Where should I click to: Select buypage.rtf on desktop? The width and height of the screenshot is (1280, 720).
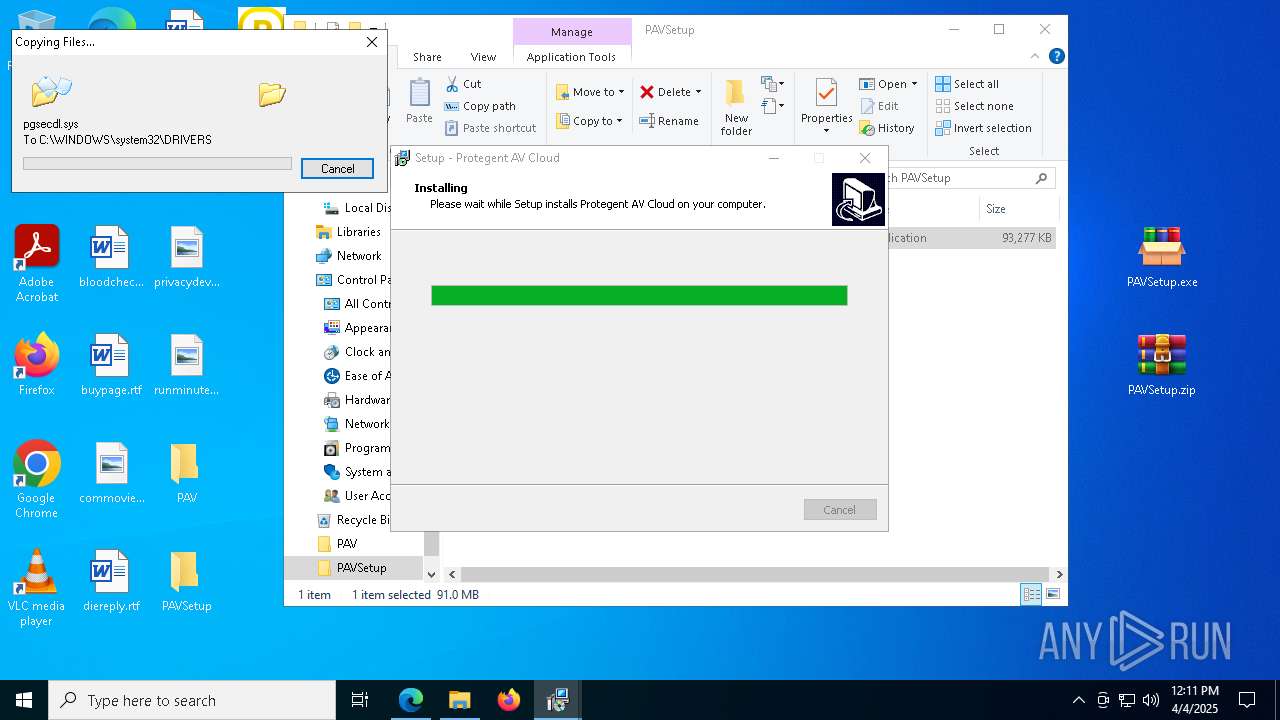[x=111, y=365]
